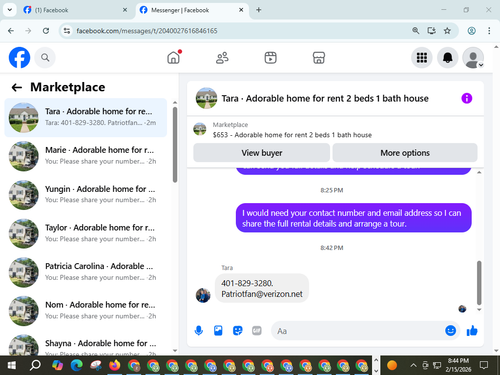Open the Windows Start menu
Image resolution: width=500 pixels, height=375 pixels.
pyautogui.click(x=11, y=365)
